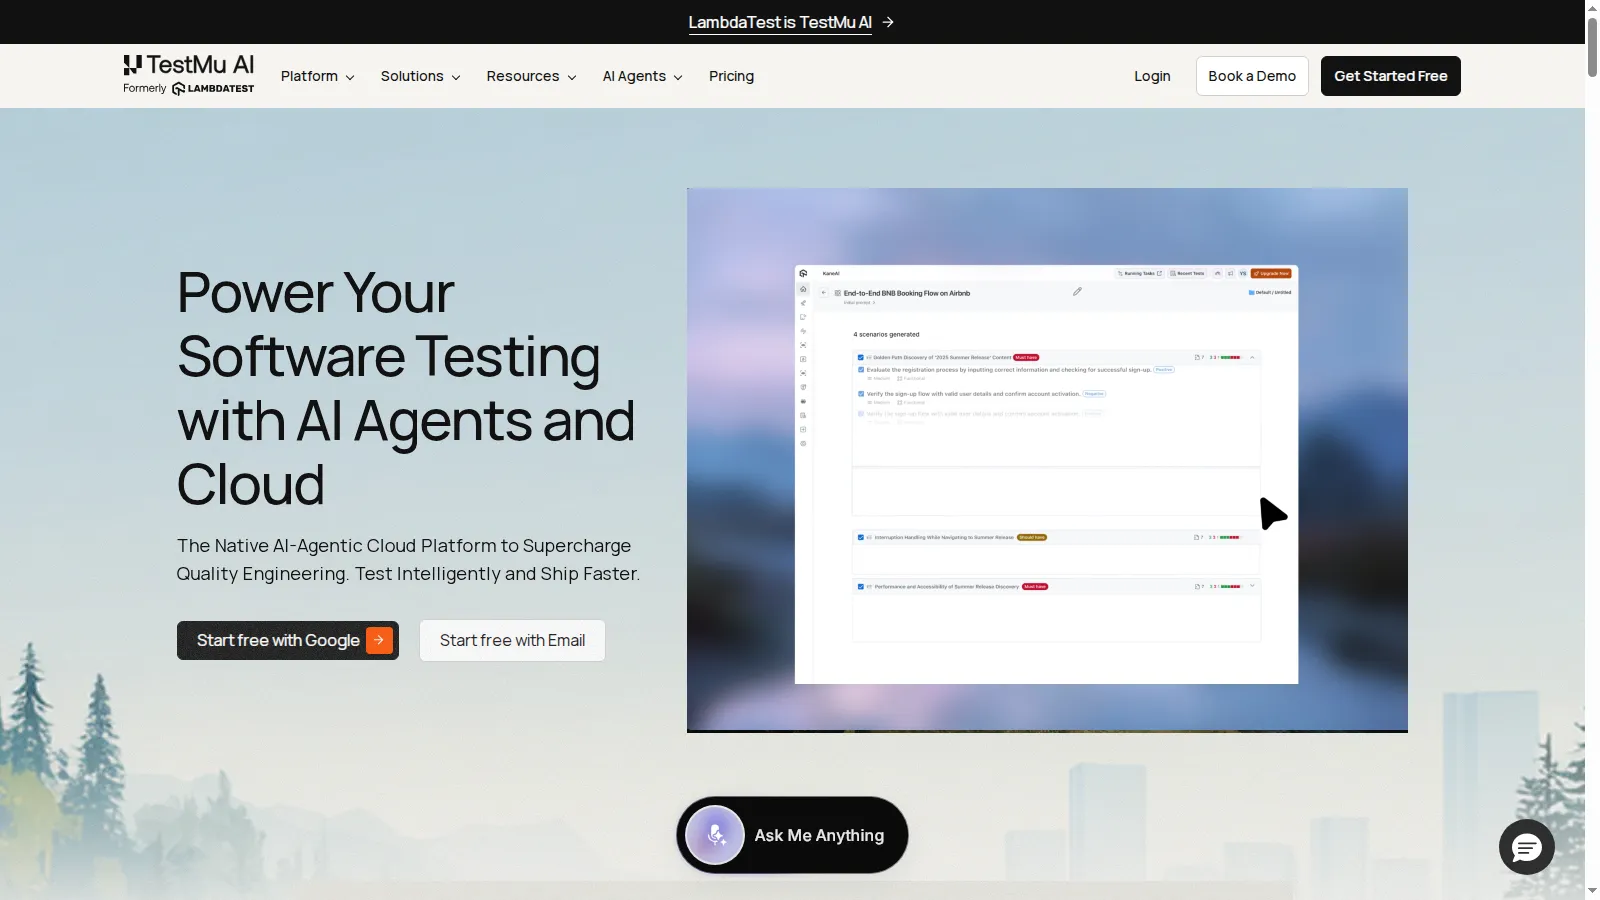Click '4 scenarios generated' text in demo video
The image size is (1600, 900).
pos(886,334)
